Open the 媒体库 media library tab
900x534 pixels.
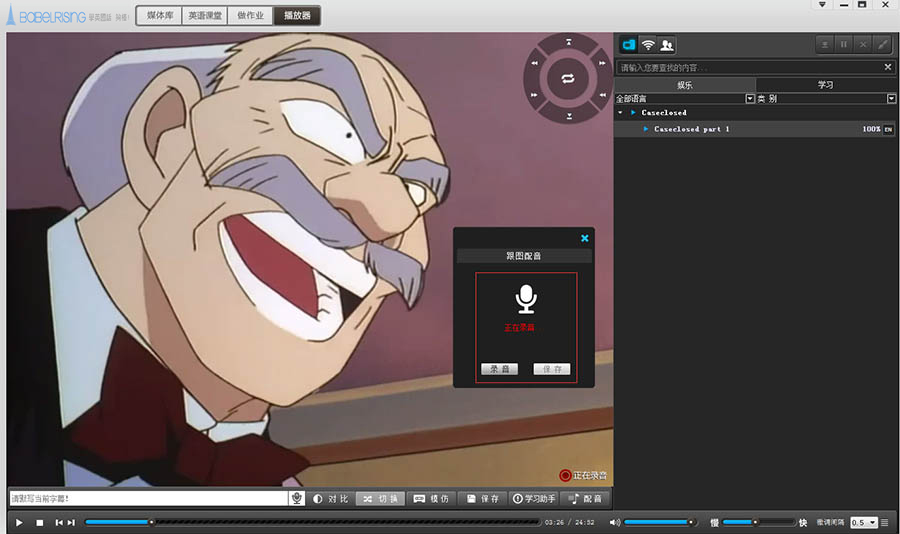(x=160, y=16)
